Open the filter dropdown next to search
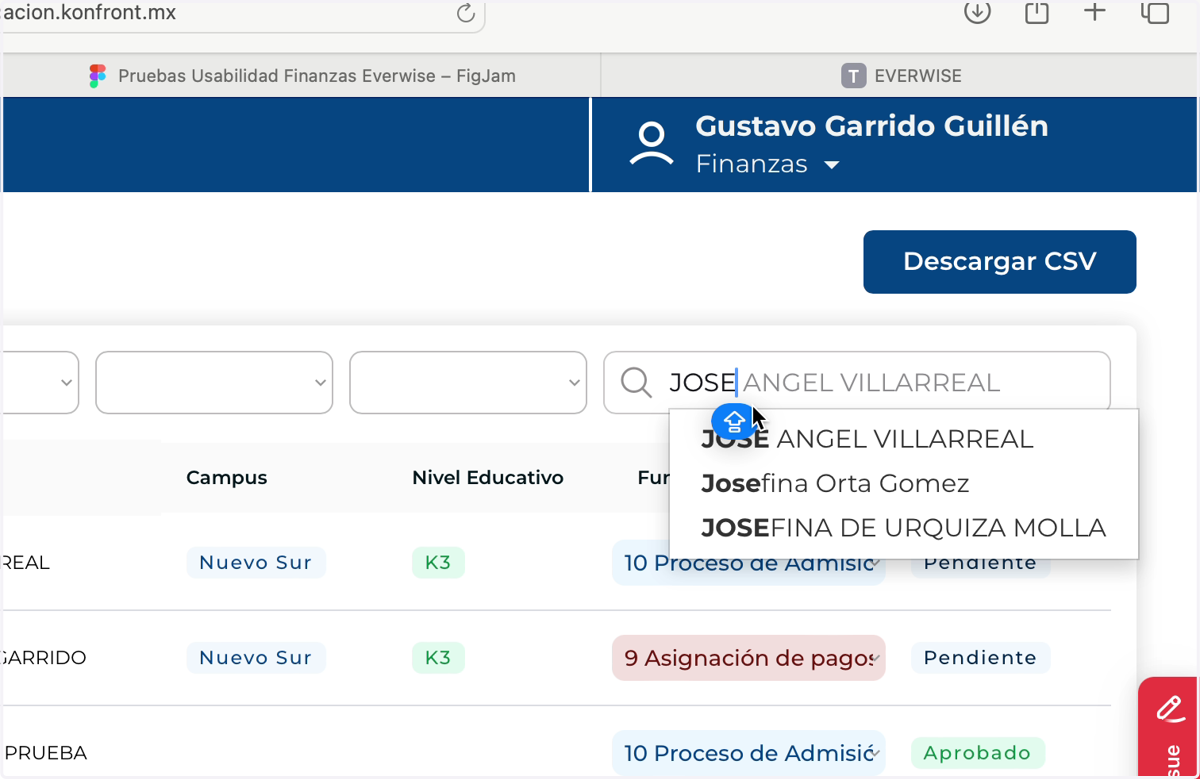The image size is (1200, 779). coord(468,382)
